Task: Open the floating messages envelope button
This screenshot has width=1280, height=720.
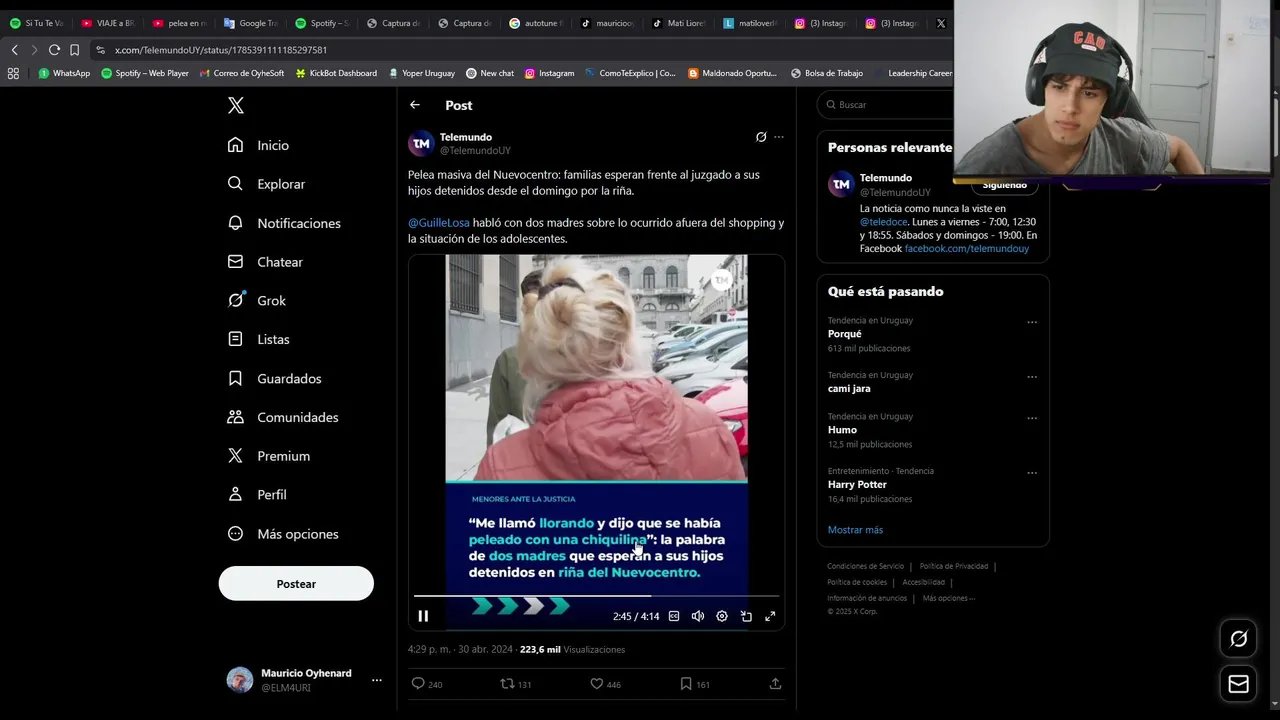Action: (x=1239, y=684)
